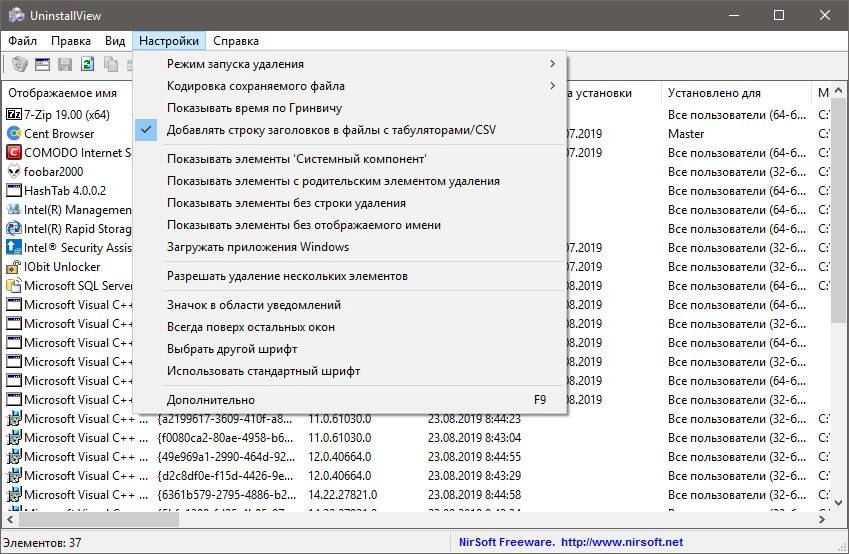Open the Вид menu
Image resolution: width=849 pixels, height=554 pixels.
point(115,41)
